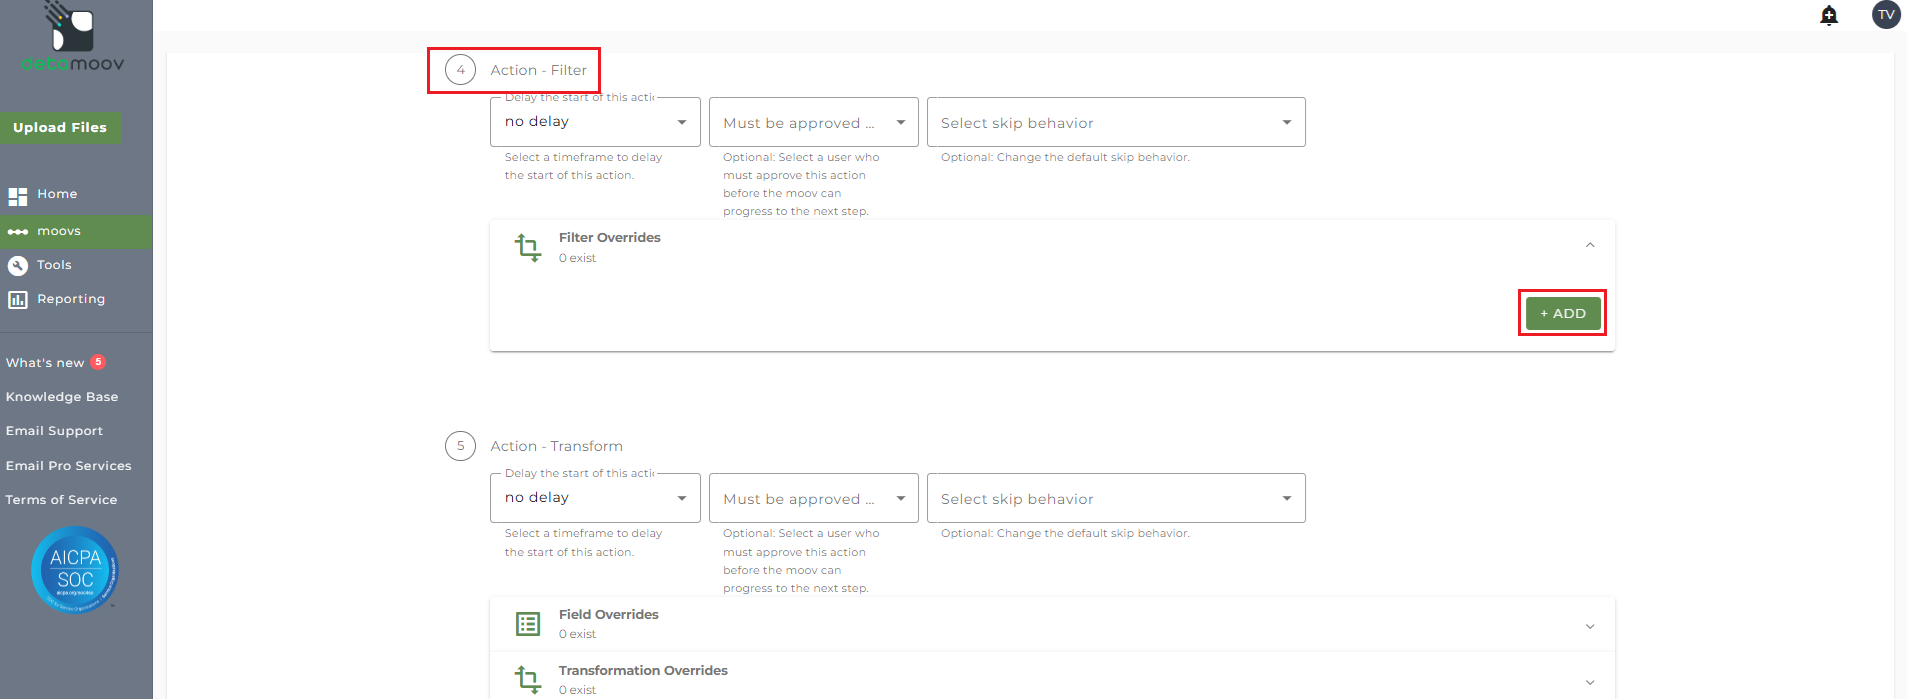Click the + ADD button
This screenshot has height=699, width=1907.
[x=1562, y=313]
